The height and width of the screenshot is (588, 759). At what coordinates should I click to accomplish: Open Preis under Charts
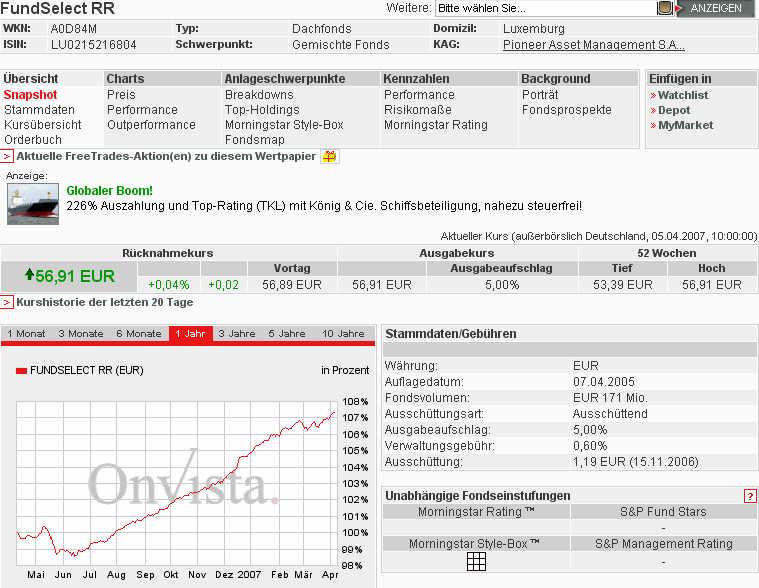[121, 95]
